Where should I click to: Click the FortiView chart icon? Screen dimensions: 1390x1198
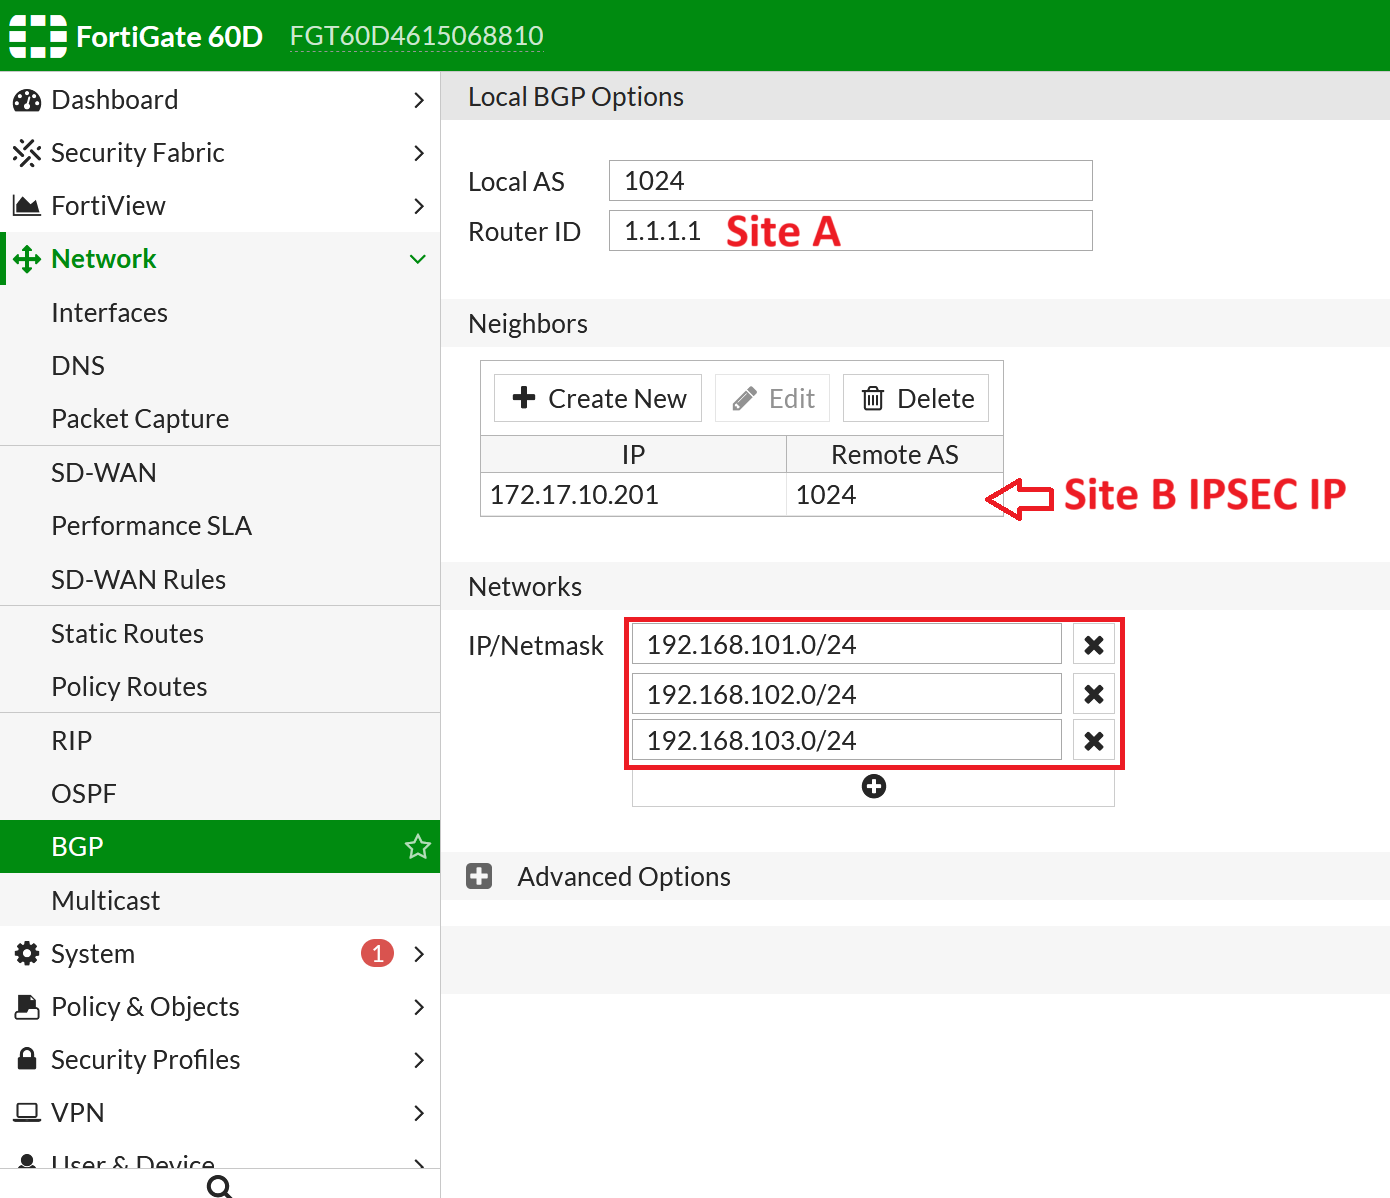27,206
